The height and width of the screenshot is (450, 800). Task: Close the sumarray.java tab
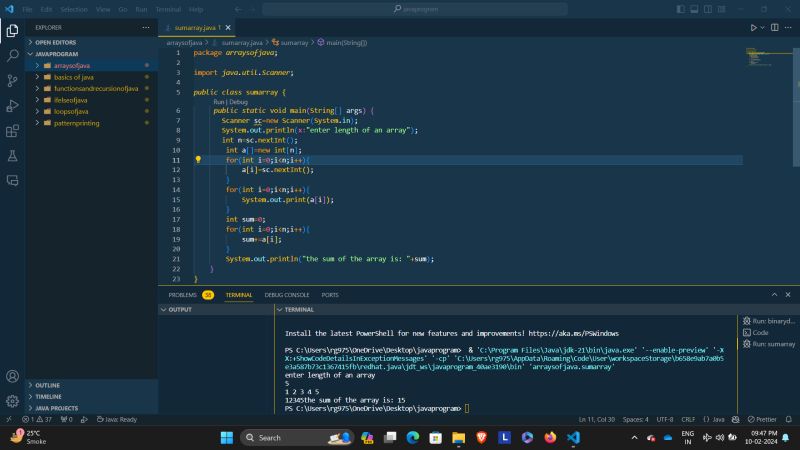click(x=228, y=28)
